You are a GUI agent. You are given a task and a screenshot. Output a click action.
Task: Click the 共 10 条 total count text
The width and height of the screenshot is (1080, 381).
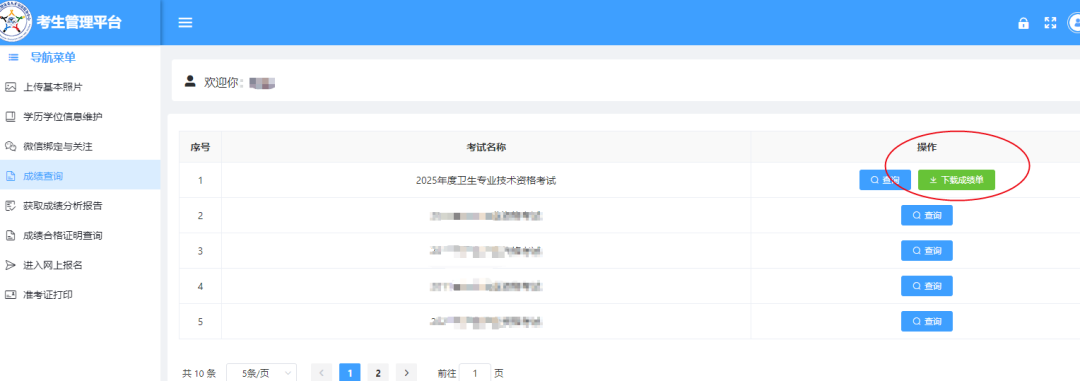pyautogui.click(x=199, y=373)
